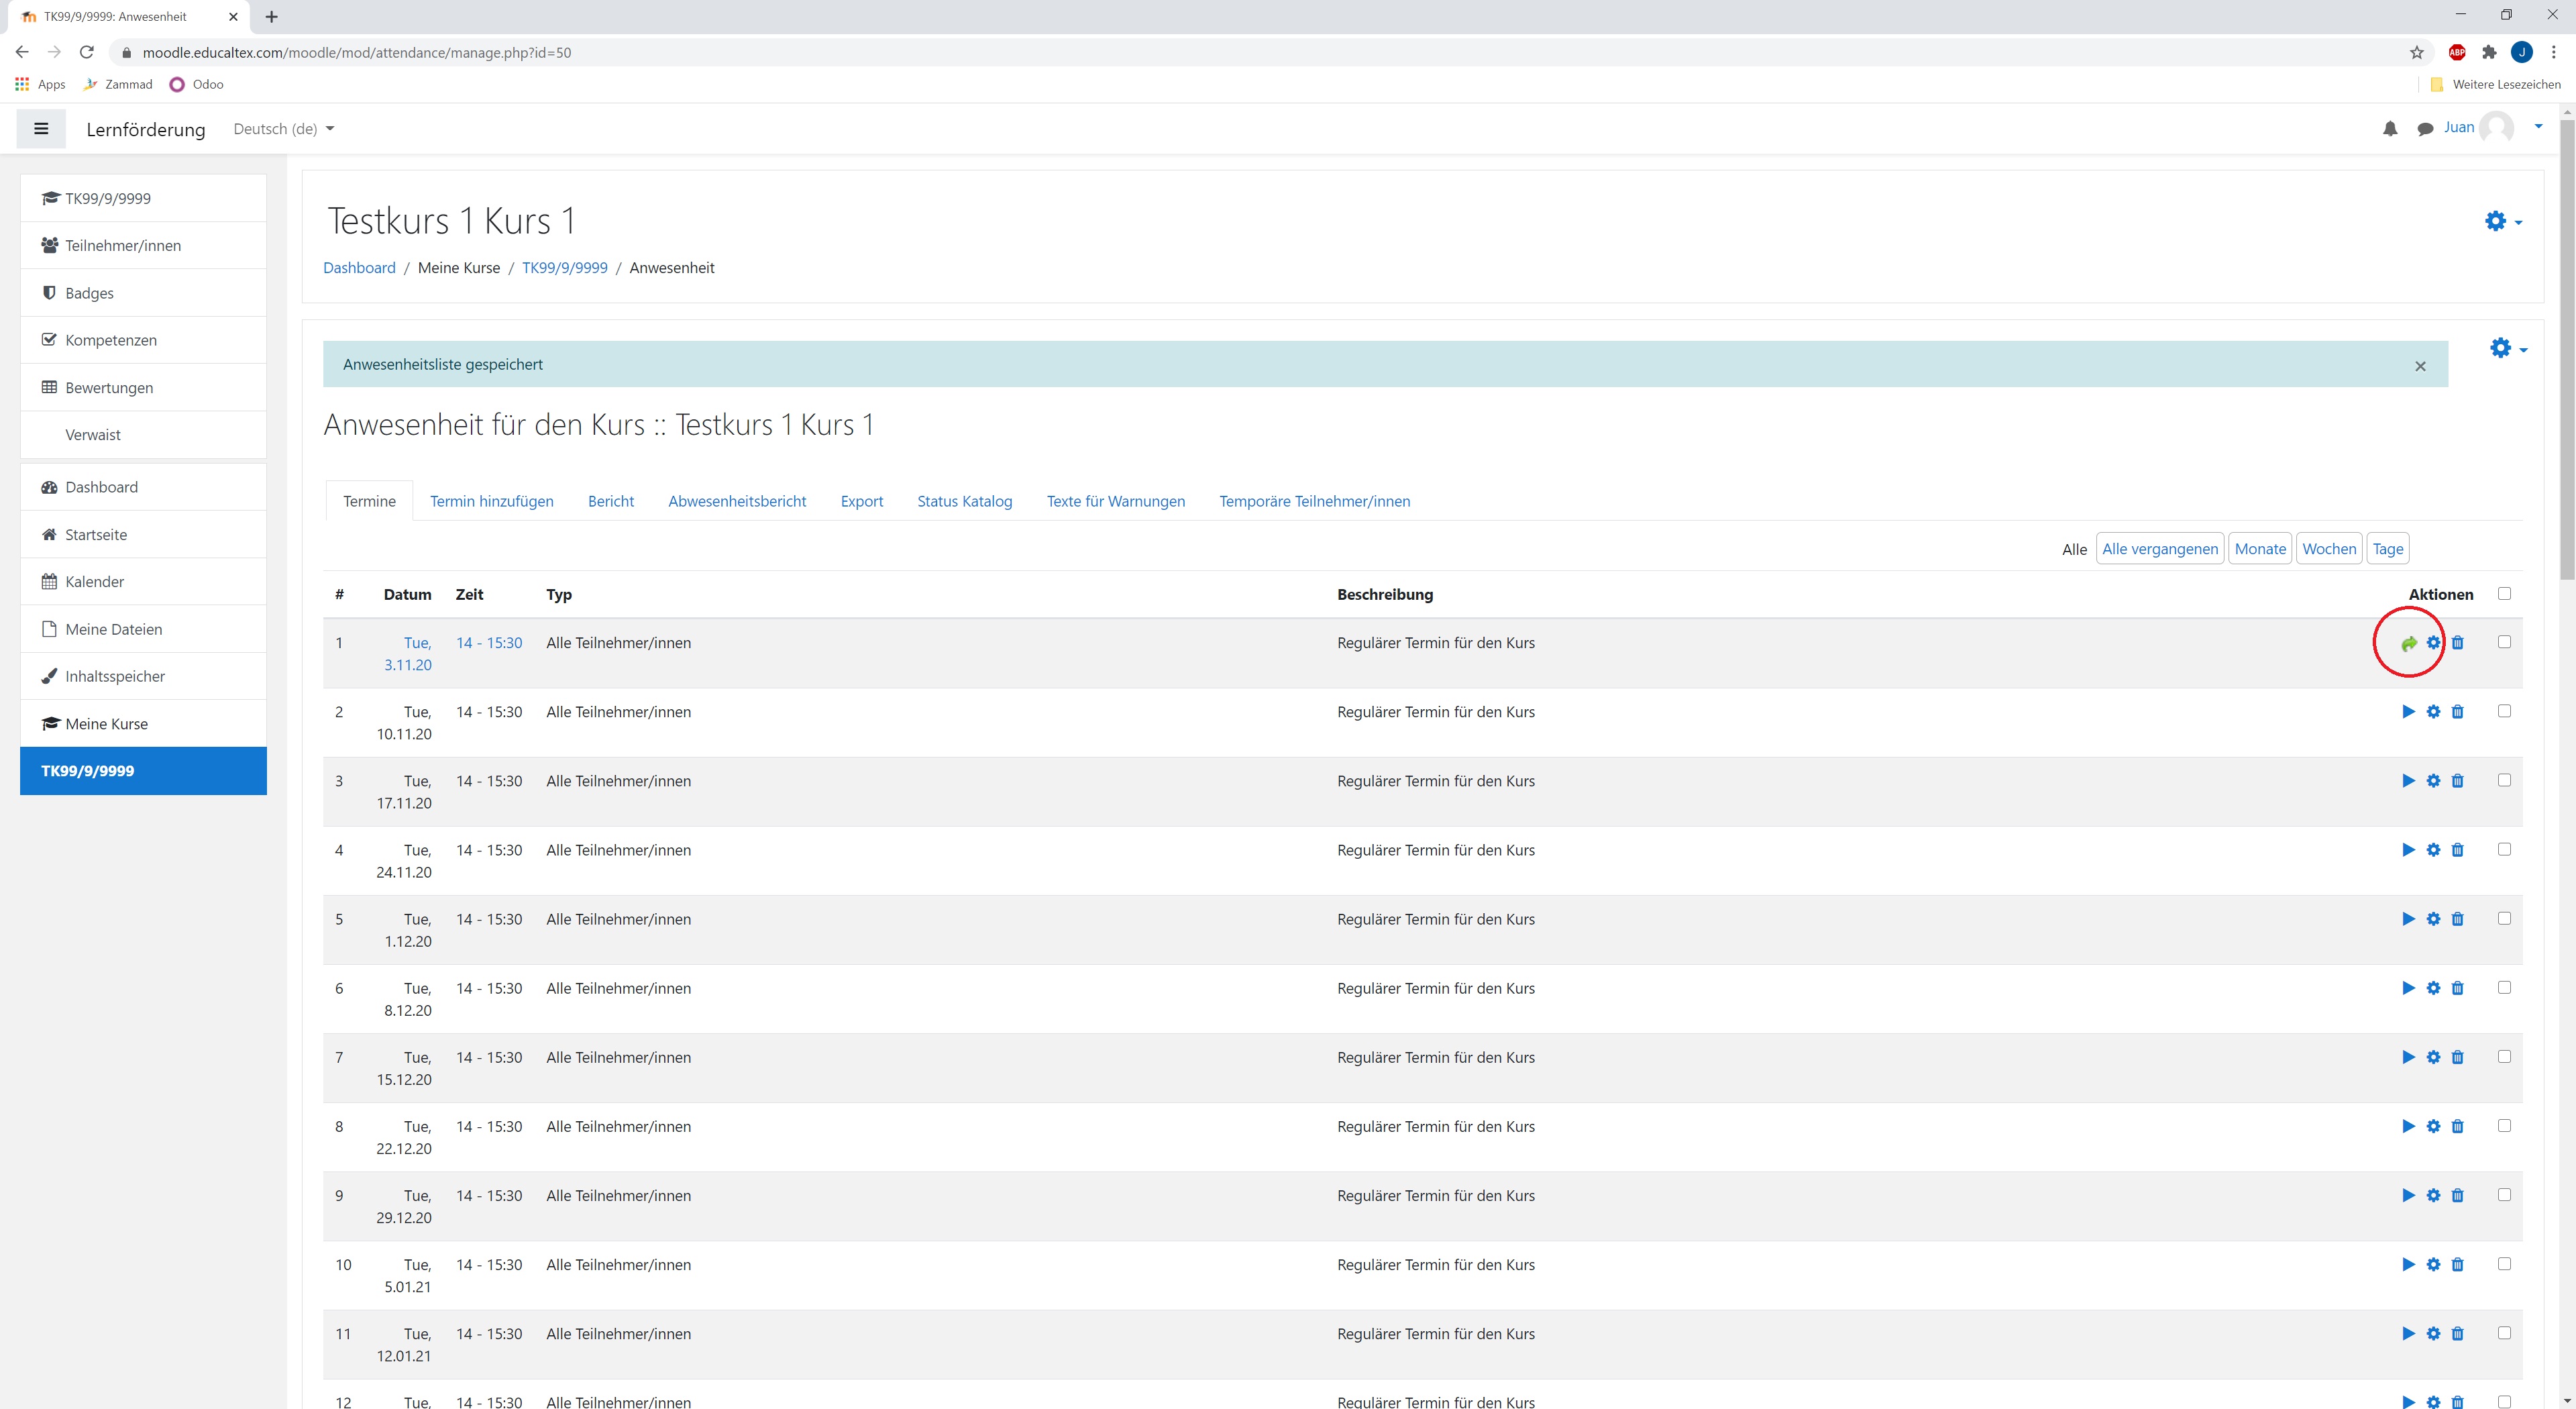Screen dimensions: 2576x1409
Task: Open settings gear for the 3.11.20 session
Action: coord(2433,642)
